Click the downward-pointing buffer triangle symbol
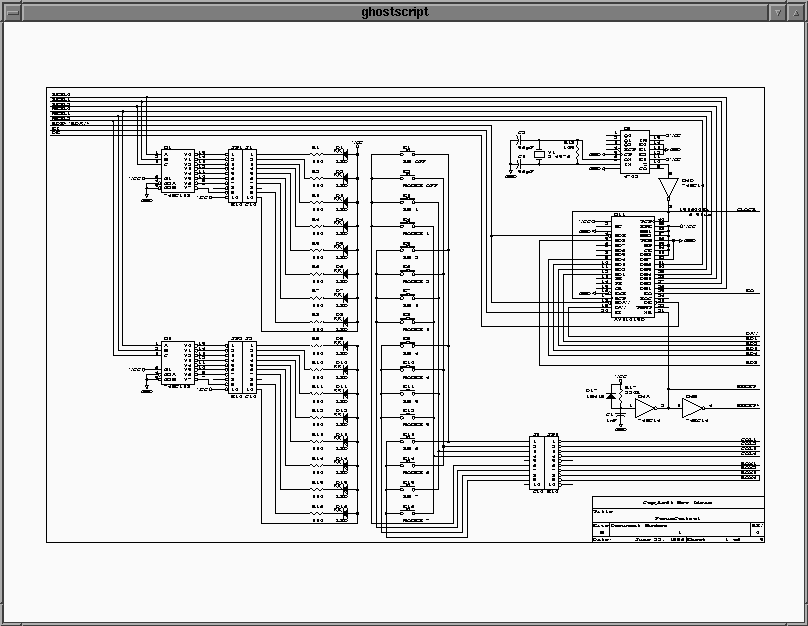Screen dimensions: 808x626 667,188
